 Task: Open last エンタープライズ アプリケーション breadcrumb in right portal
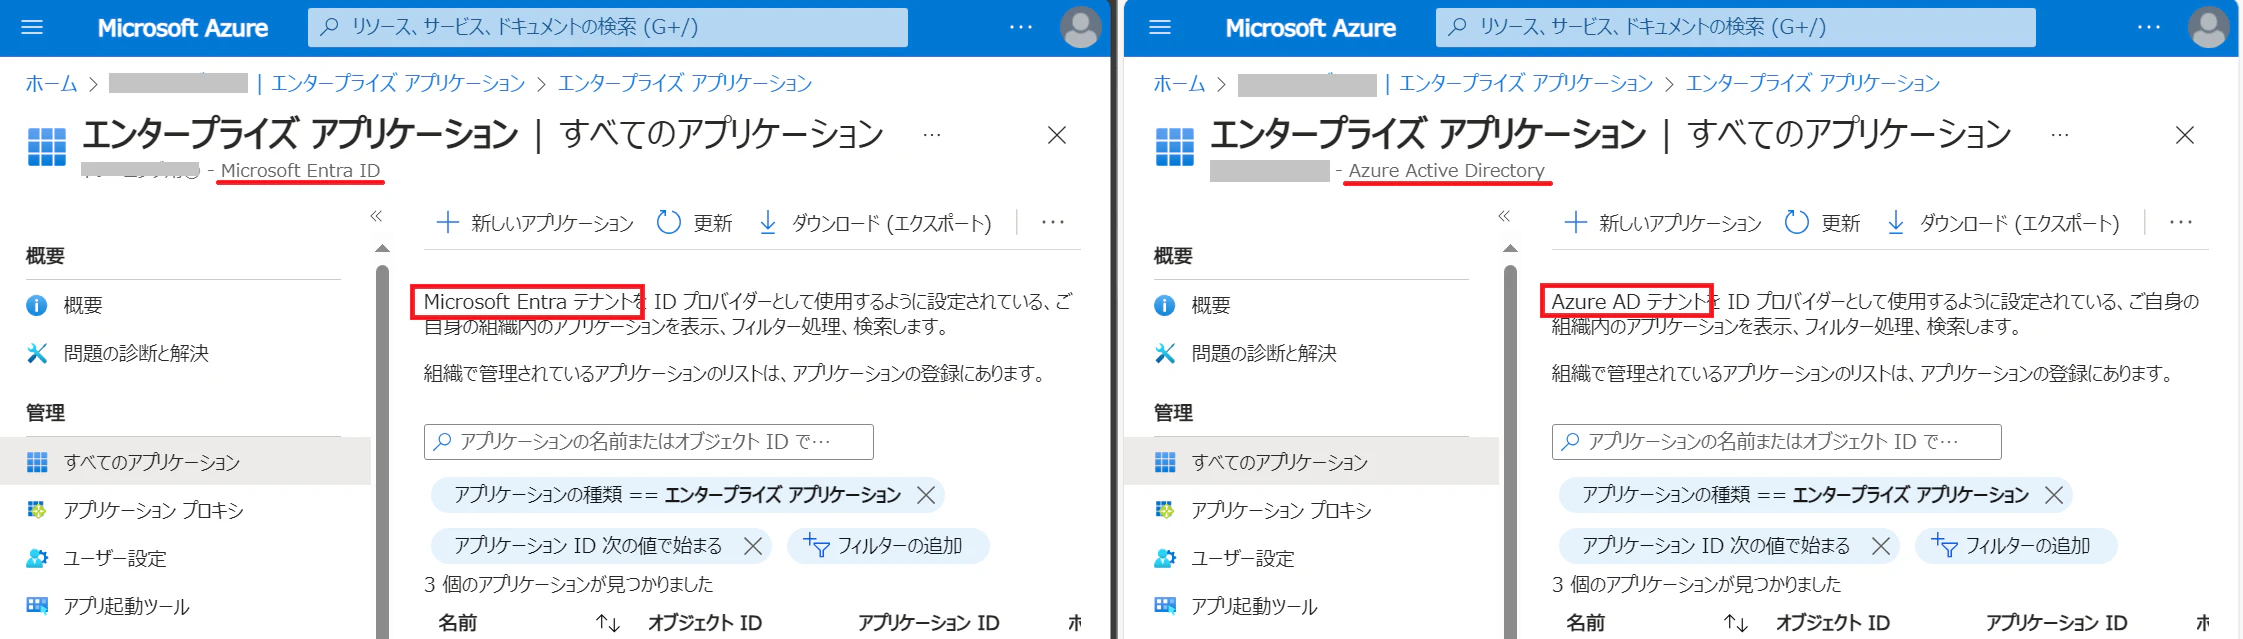[1813, 83]
